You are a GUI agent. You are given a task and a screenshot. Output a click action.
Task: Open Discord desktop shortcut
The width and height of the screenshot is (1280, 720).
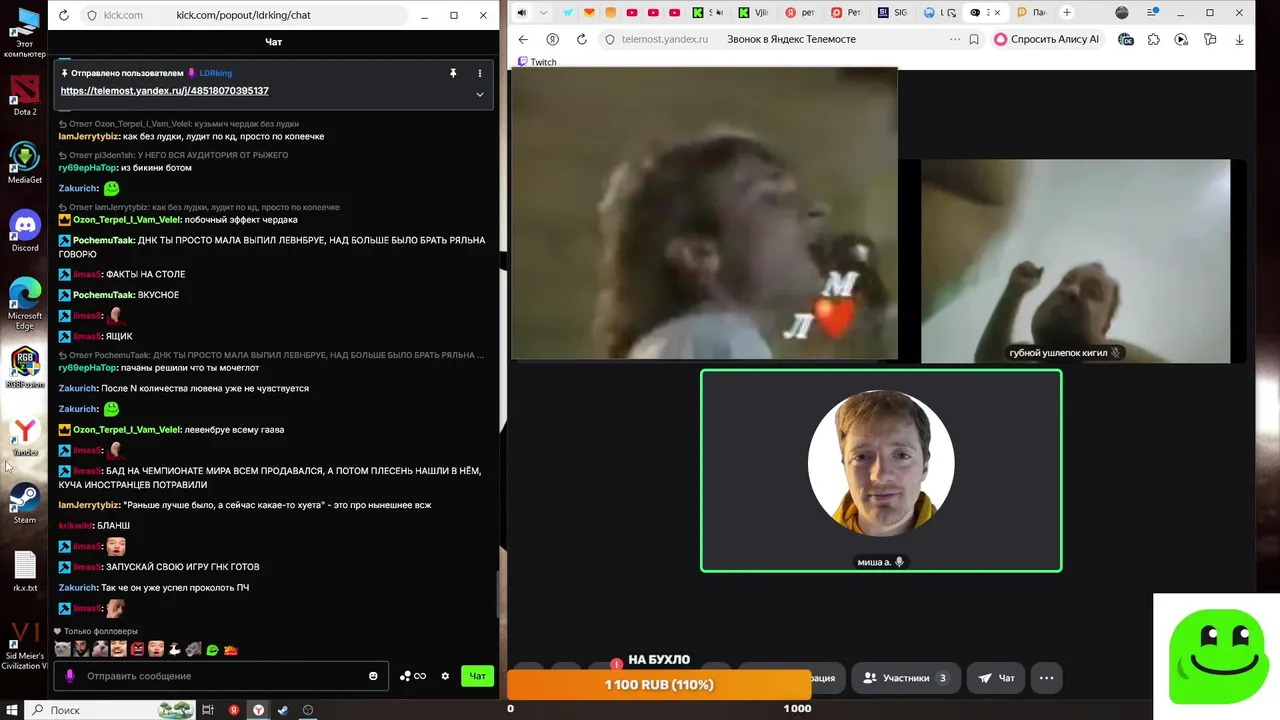click(x=25, y=231)
